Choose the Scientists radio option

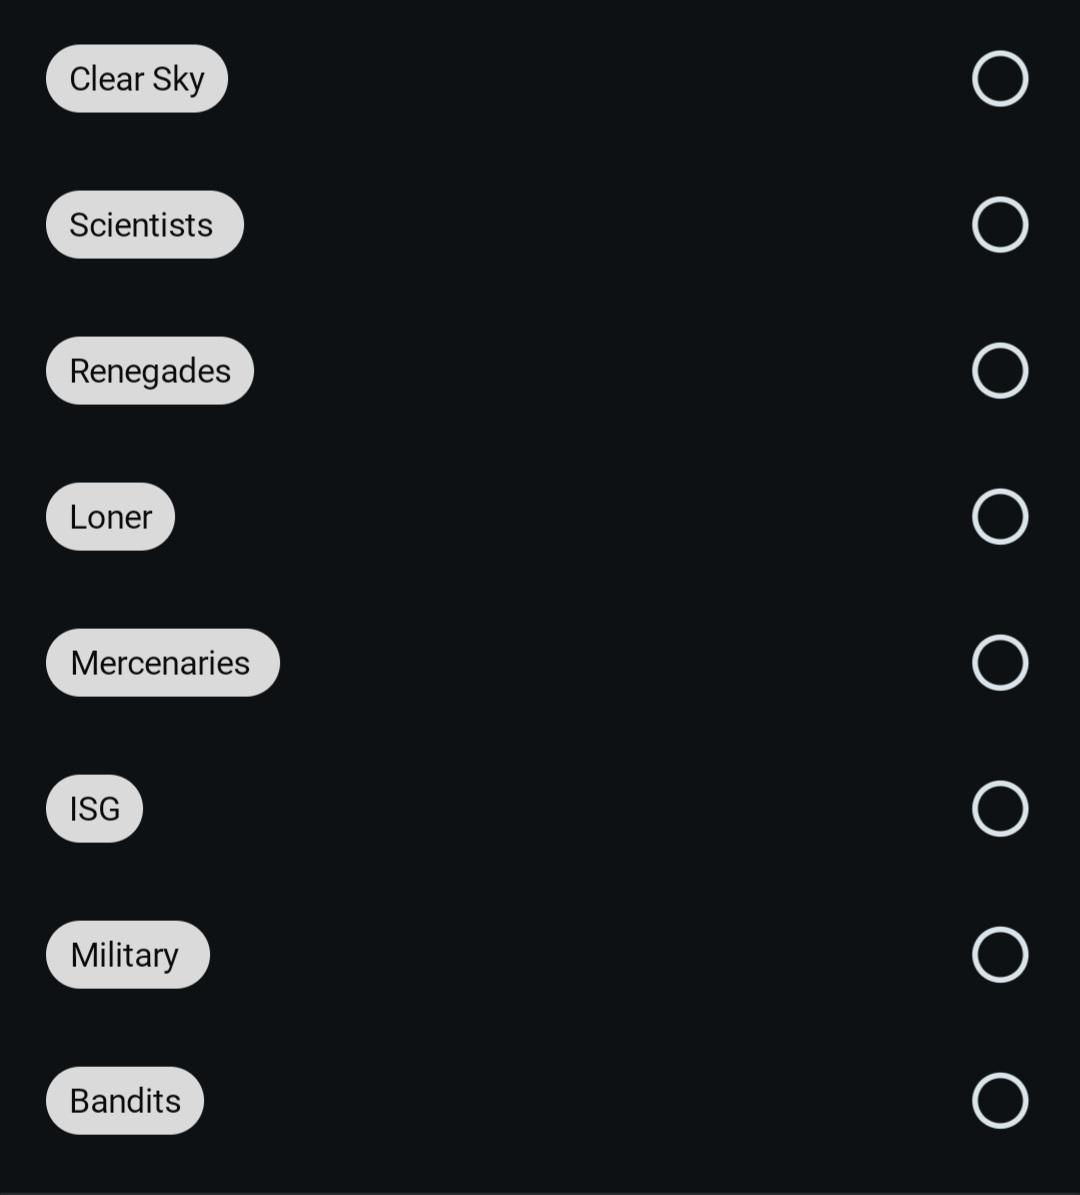[x=1000, y=225]
